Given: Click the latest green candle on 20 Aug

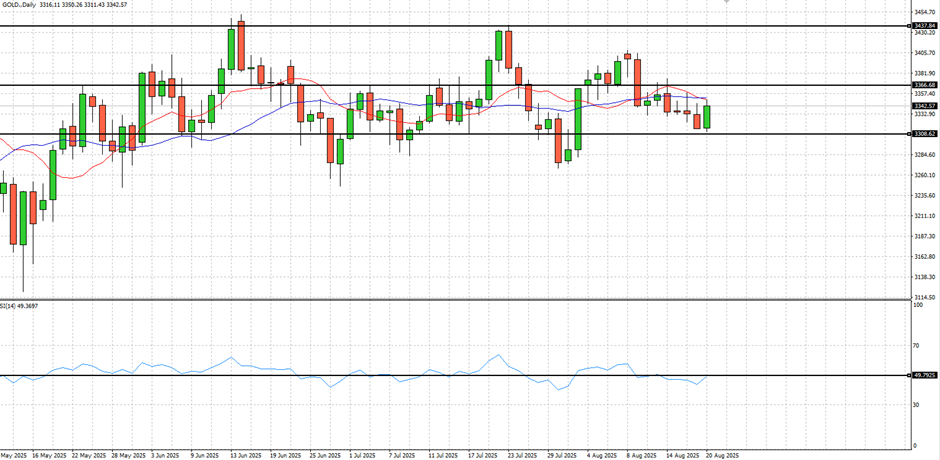Looking at the screenshot, I should (707, 117).
